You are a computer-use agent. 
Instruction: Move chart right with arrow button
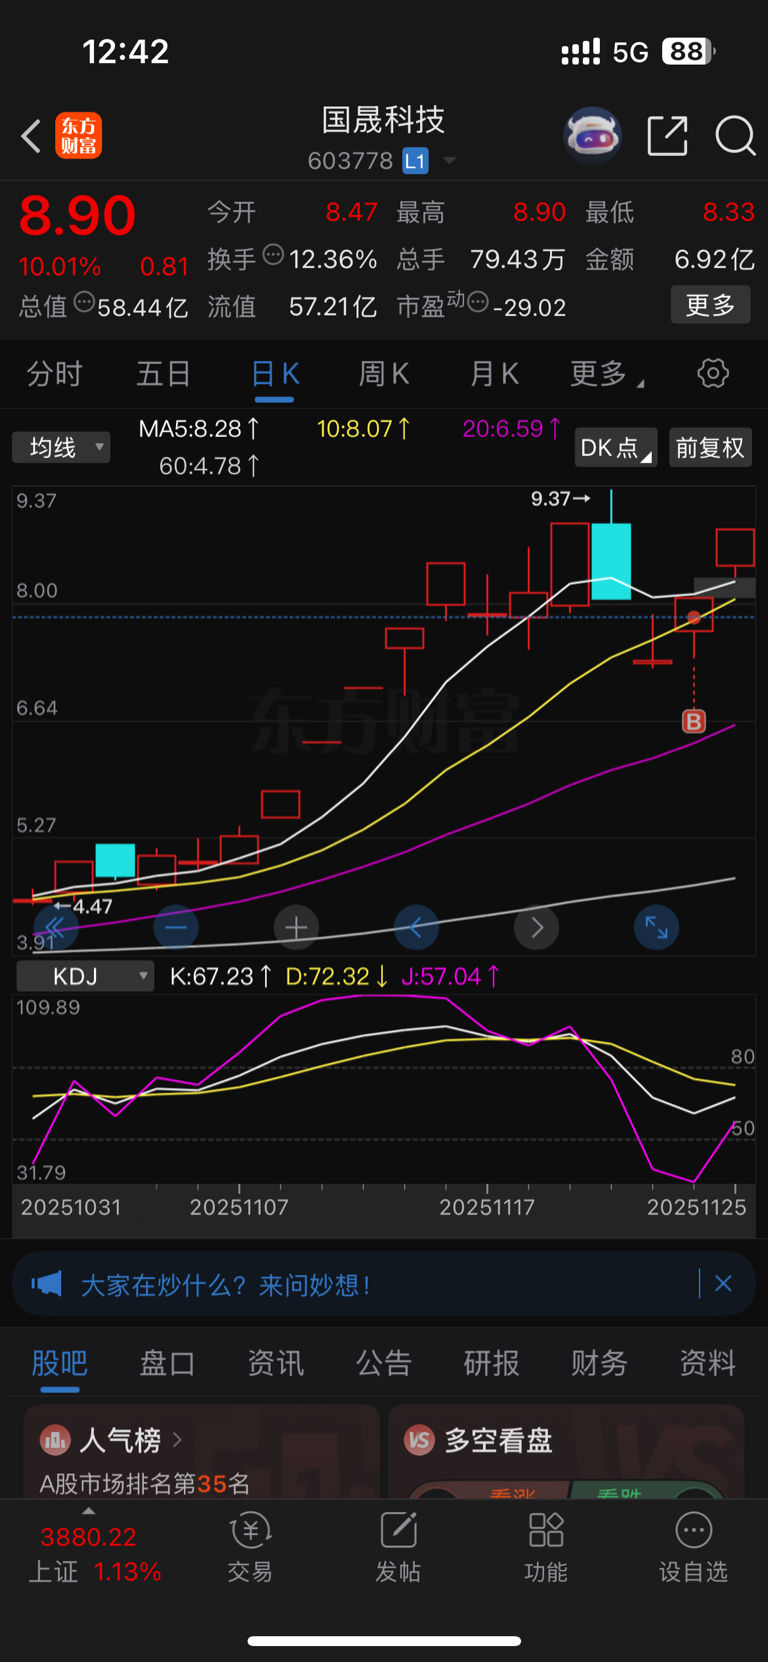[x=537, y=928]
